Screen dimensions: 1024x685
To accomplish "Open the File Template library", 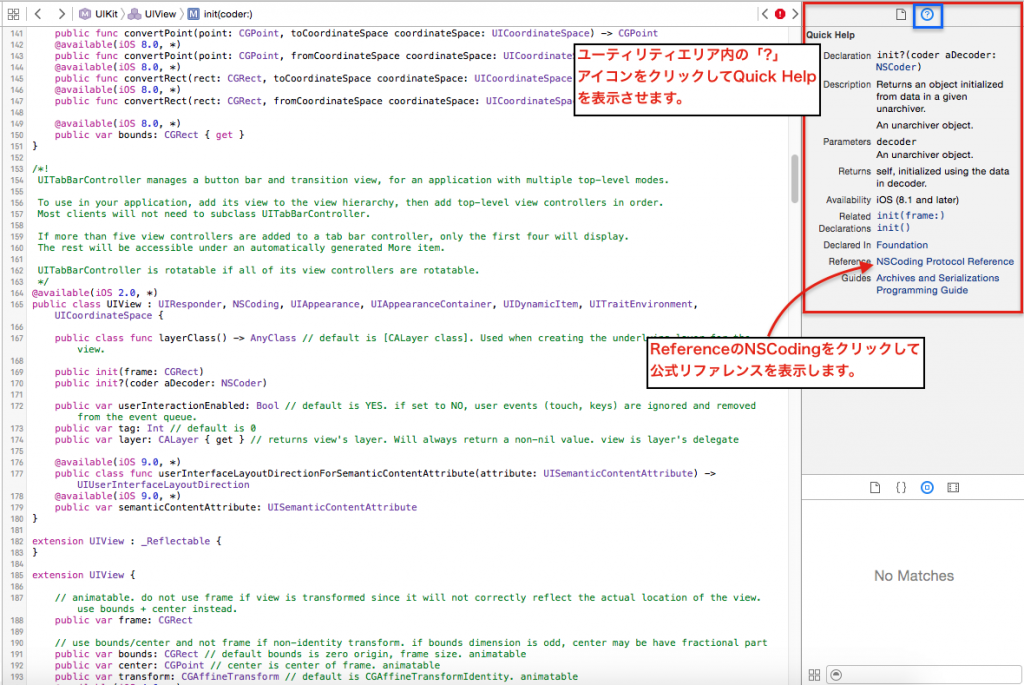I will pos(875,487).
